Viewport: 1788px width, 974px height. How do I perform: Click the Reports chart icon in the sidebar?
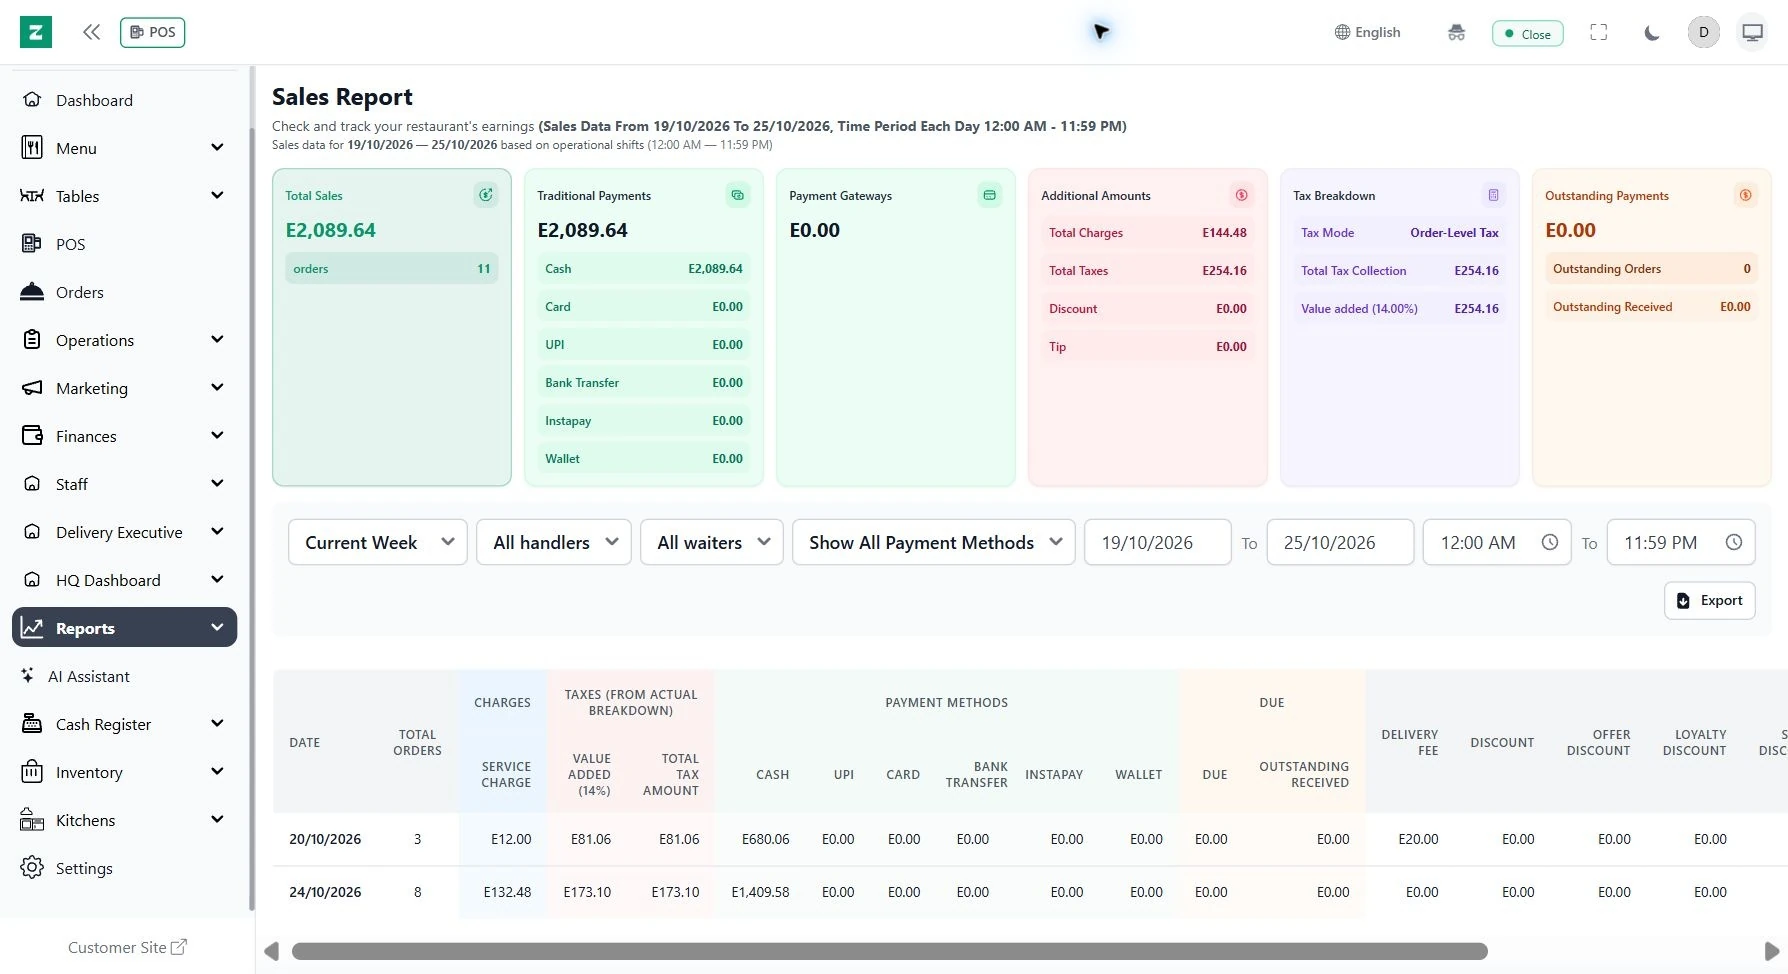click(32, 628)
